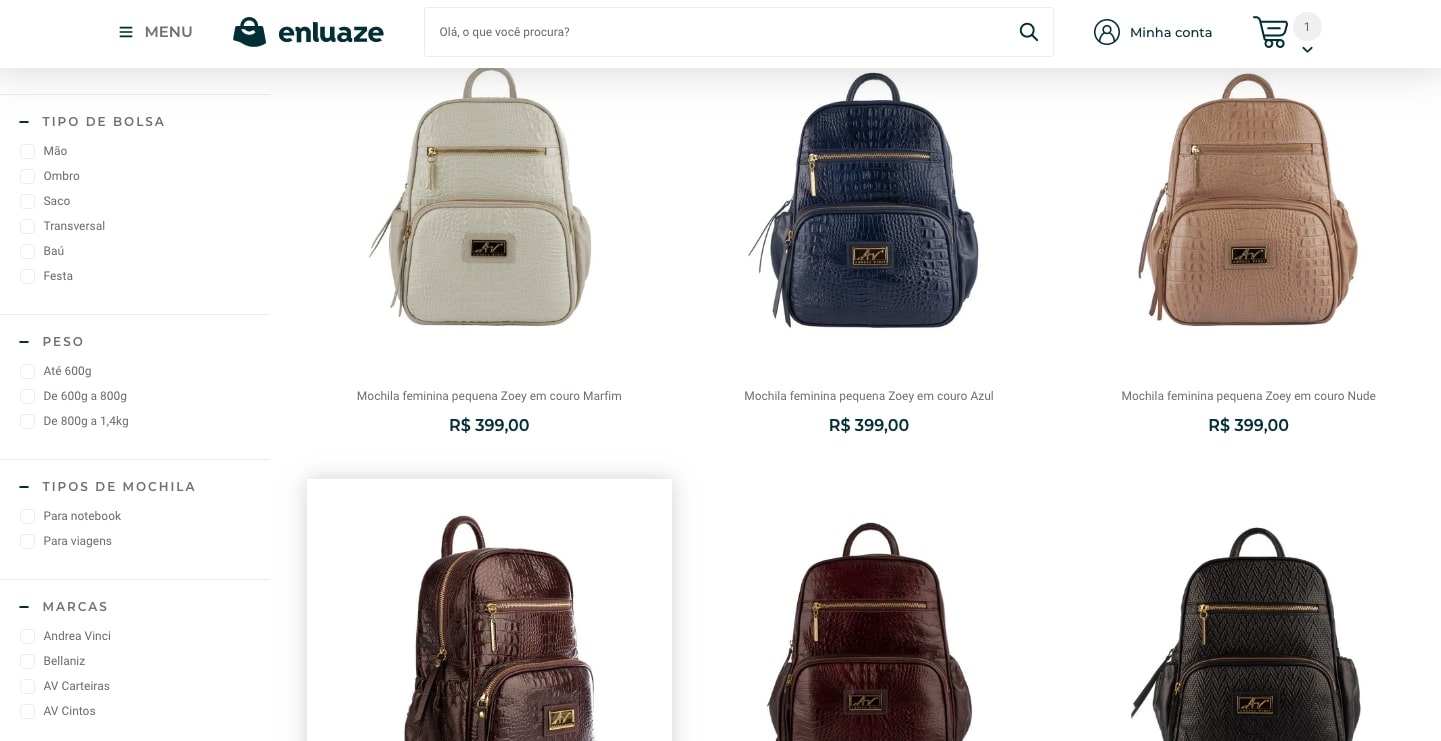The image size is (1441, 741).
Task: Check the Transversal bag type
Action: [28, 226]
